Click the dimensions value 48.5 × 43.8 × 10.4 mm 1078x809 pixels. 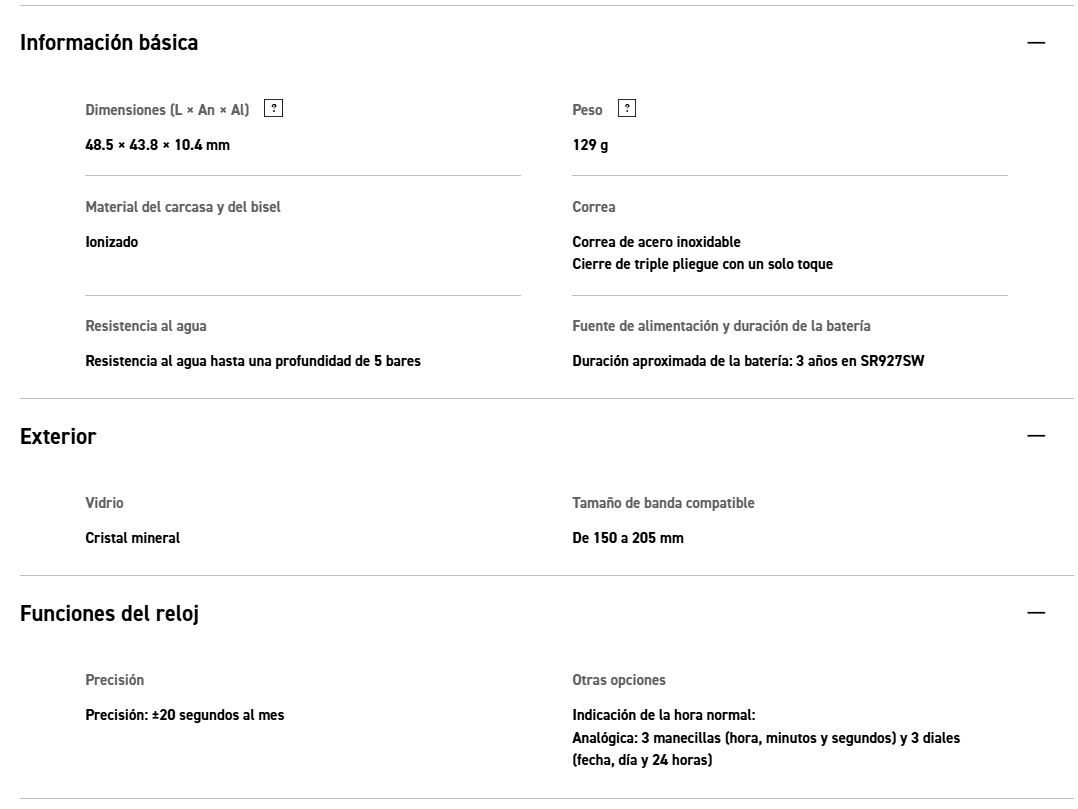coord(157,146)
